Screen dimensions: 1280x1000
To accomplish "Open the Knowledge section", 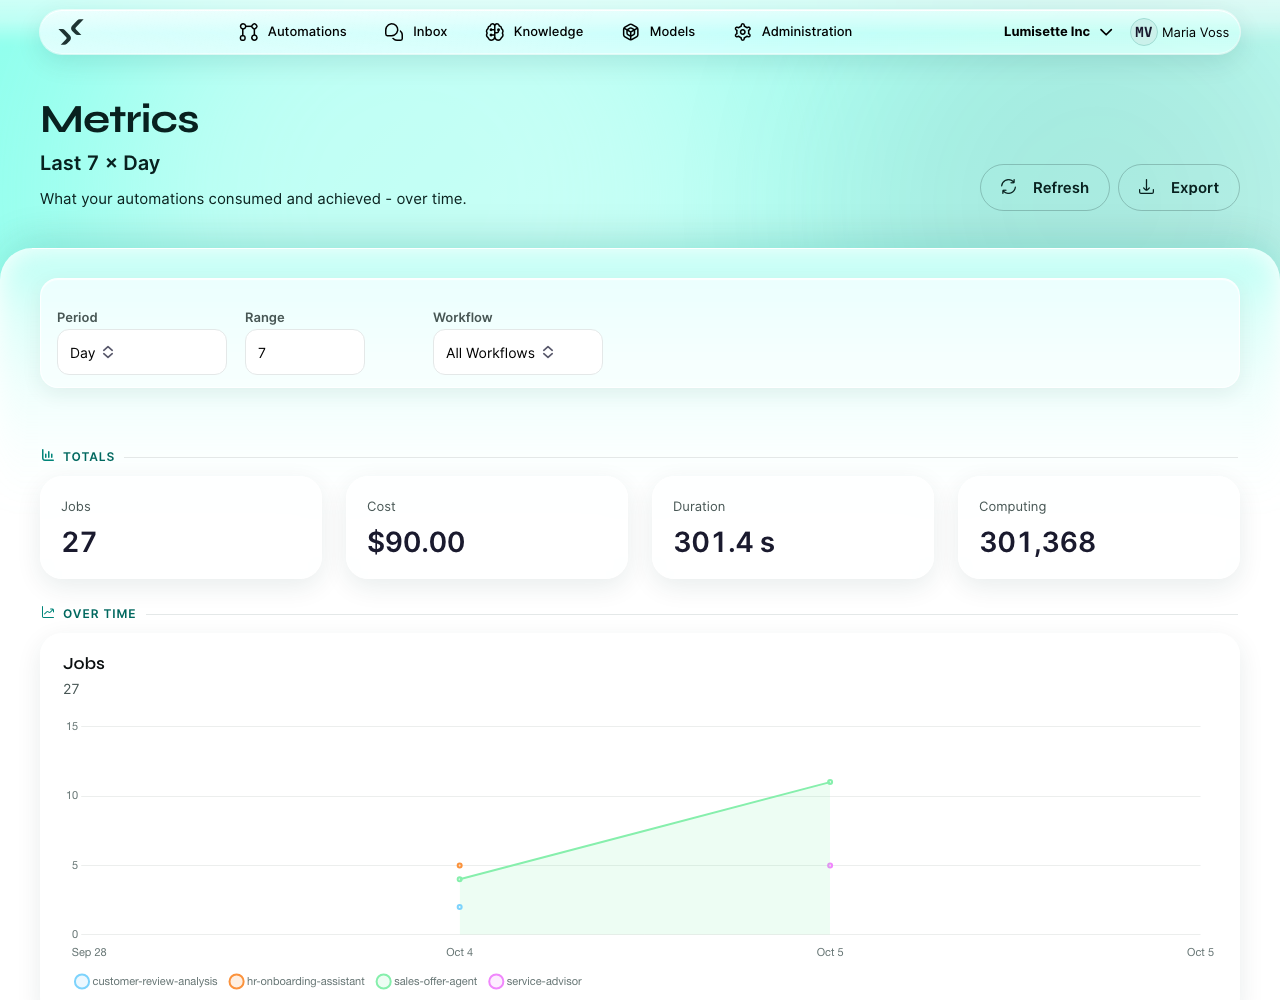I will (534, 32).
